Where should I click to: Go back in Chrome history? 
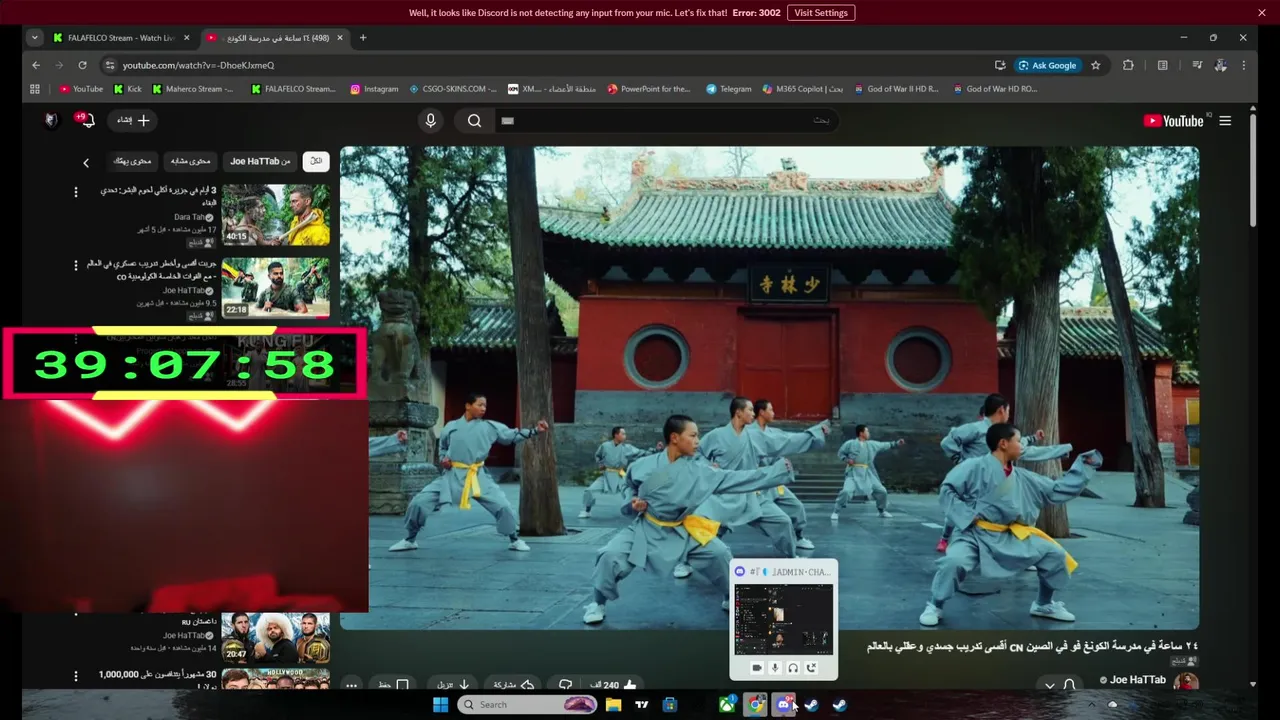point(36,65)
